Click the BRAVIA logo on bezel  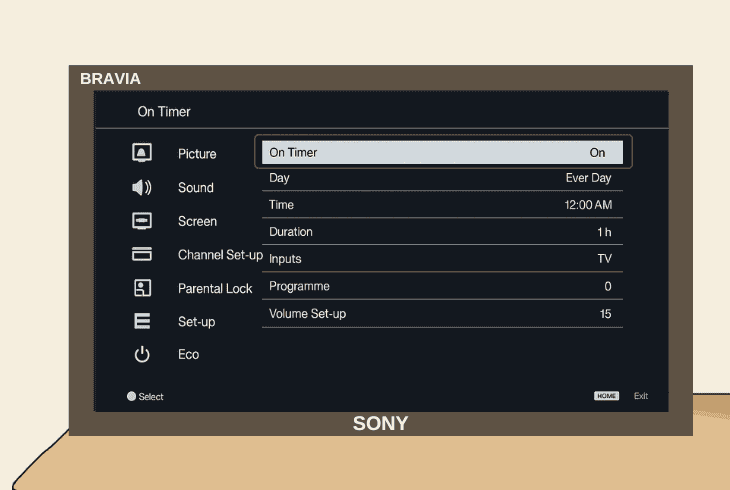pos(110,79)
